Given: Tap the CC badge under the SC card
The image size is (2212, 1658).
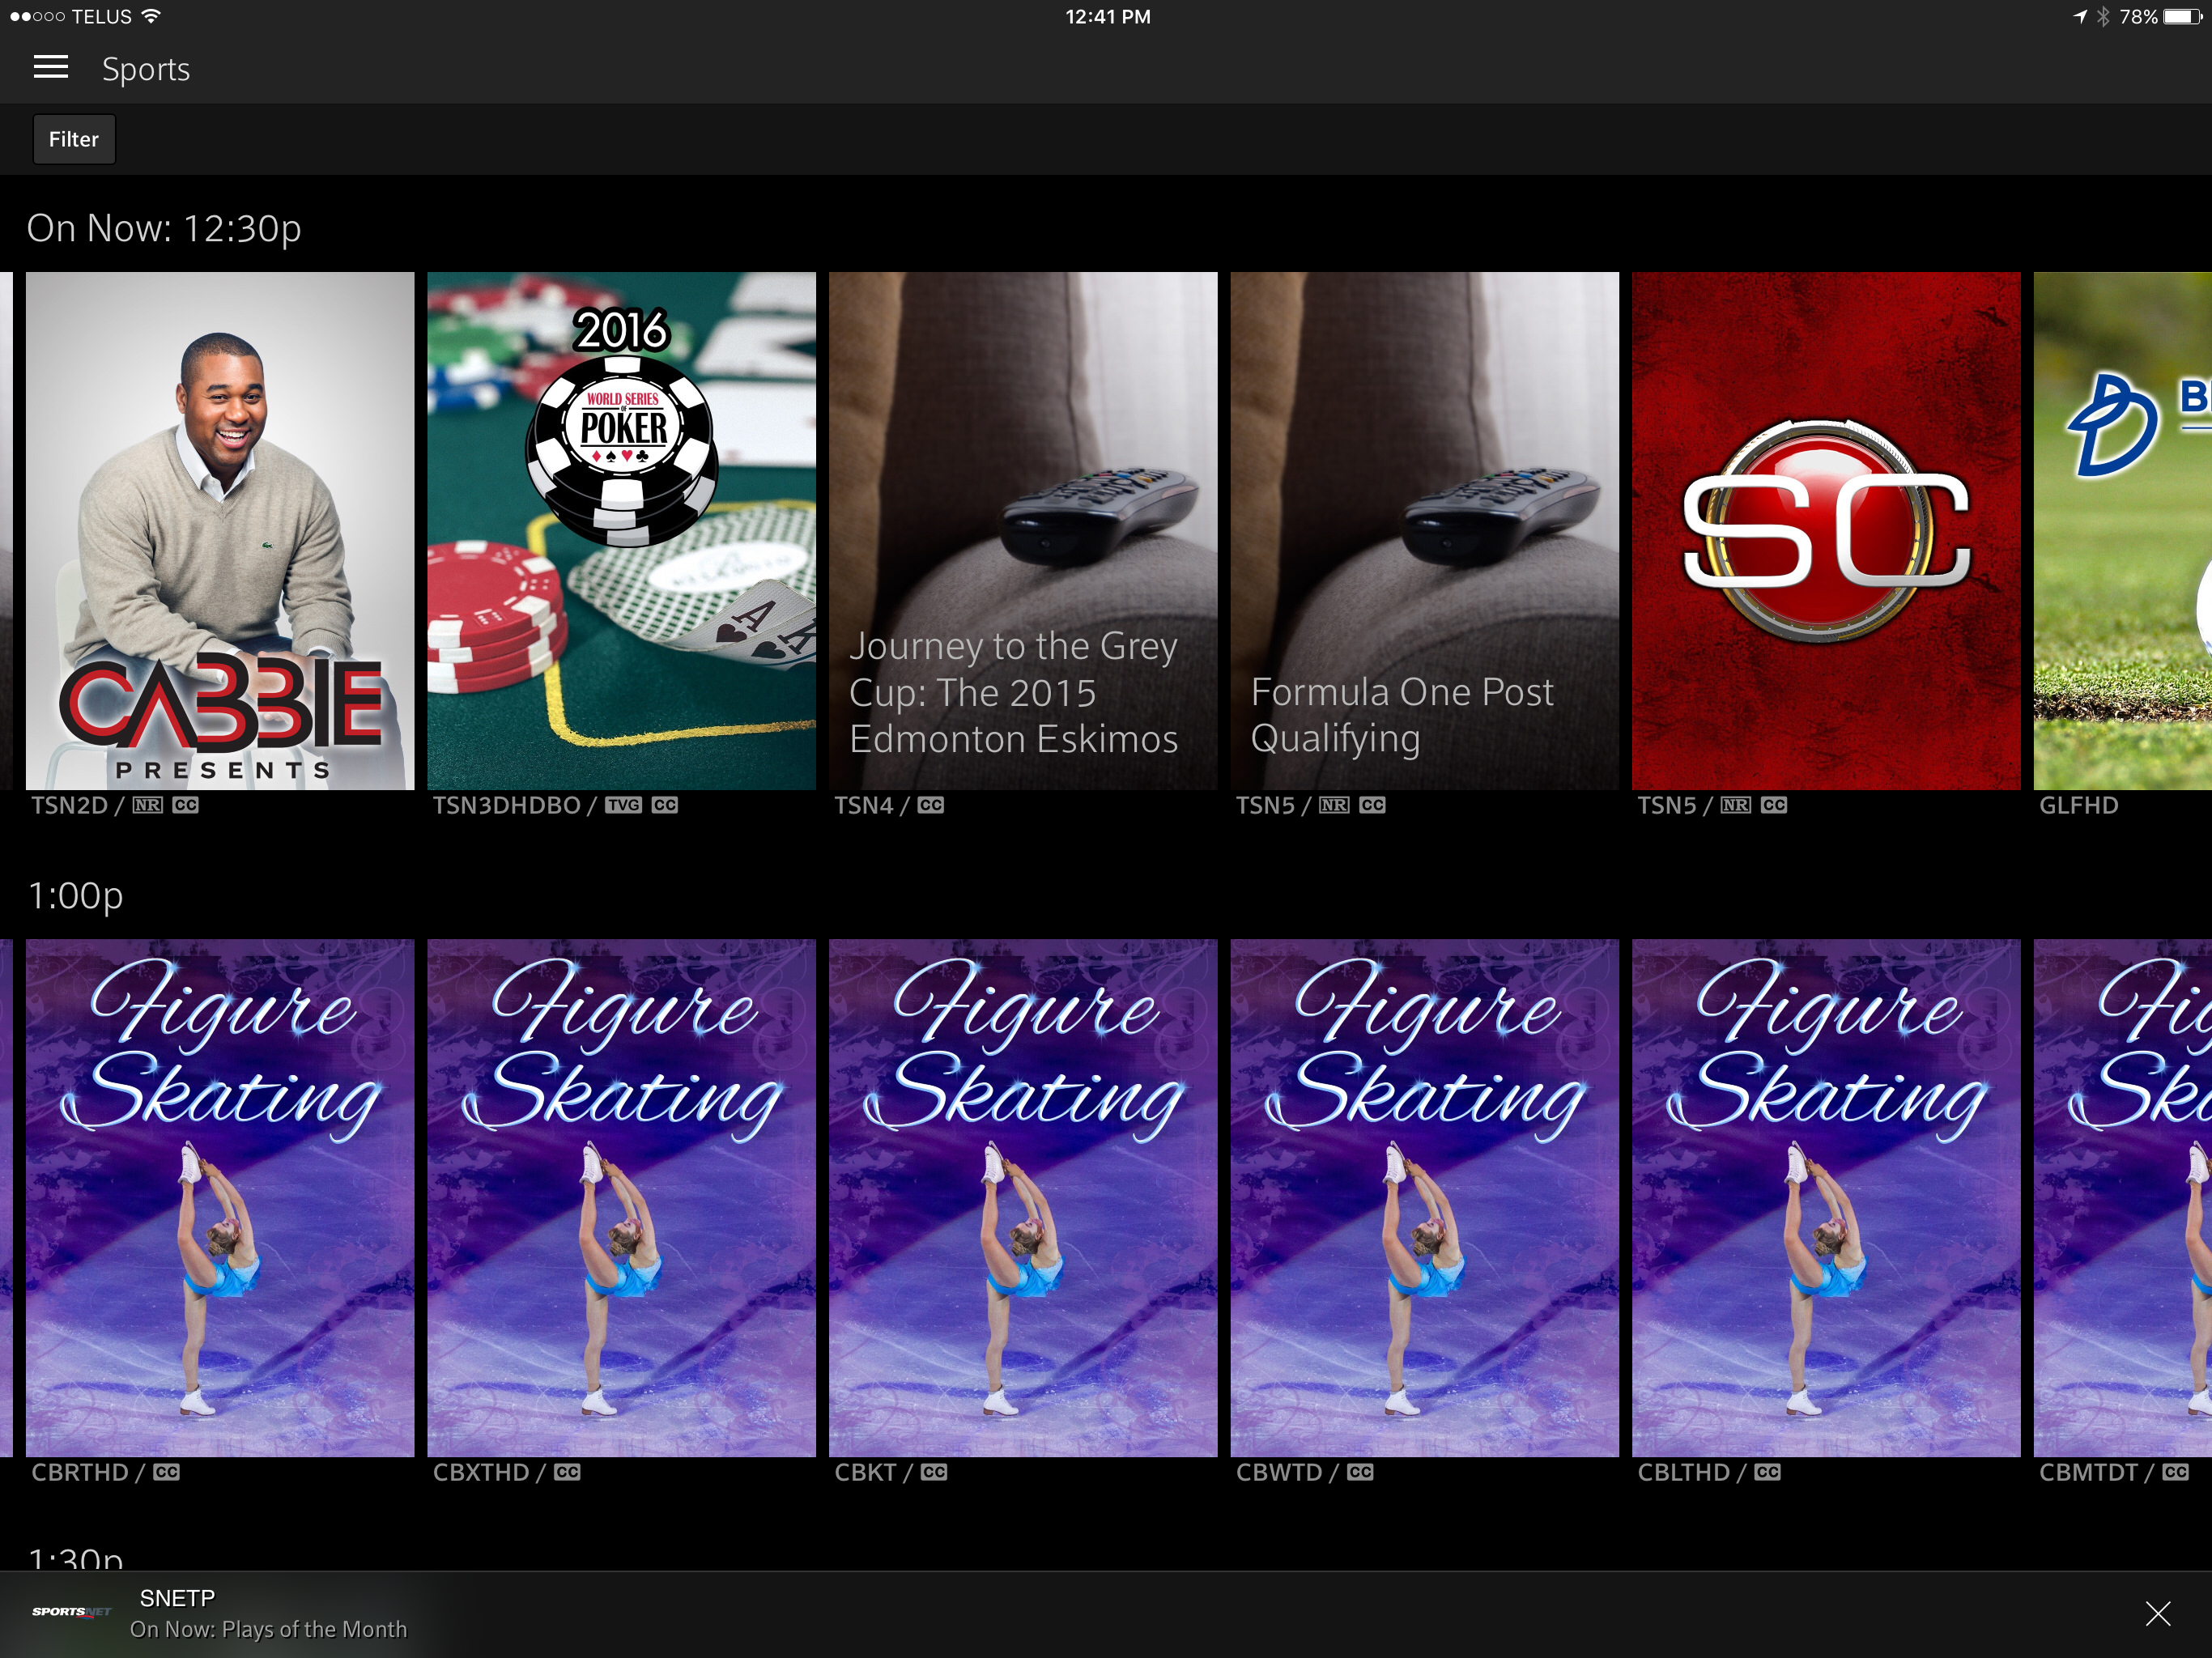Looking at the screenshot, I should [1774, 805].
